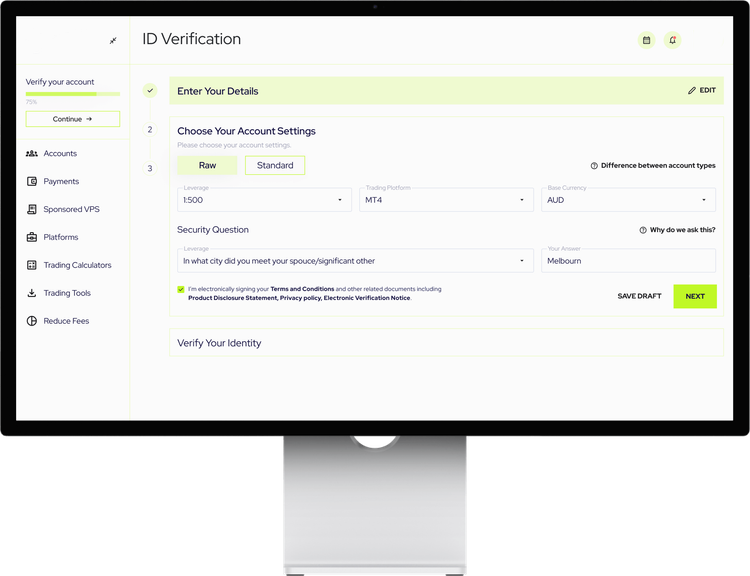The image size is (750, 576).
Task: Click the Your Answer input field
Action: click(628, 261)
